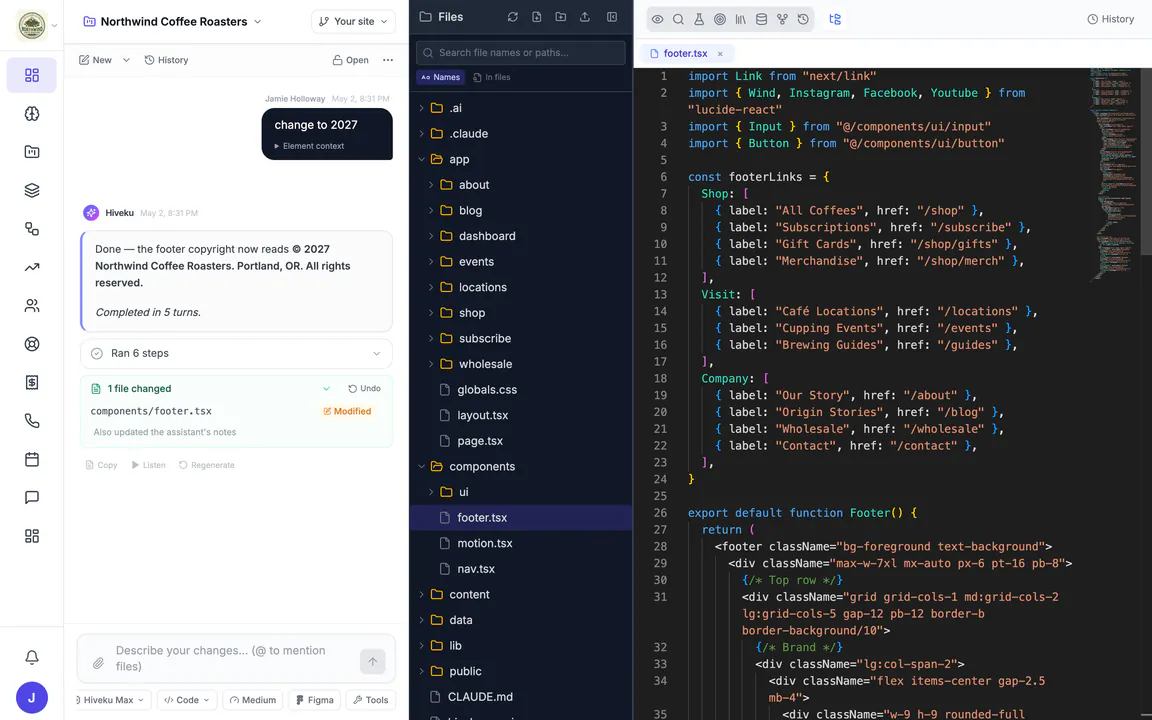Screen dimensions: 1152x720
Task: Open the notifications bell icon
Action: [32, 657]
